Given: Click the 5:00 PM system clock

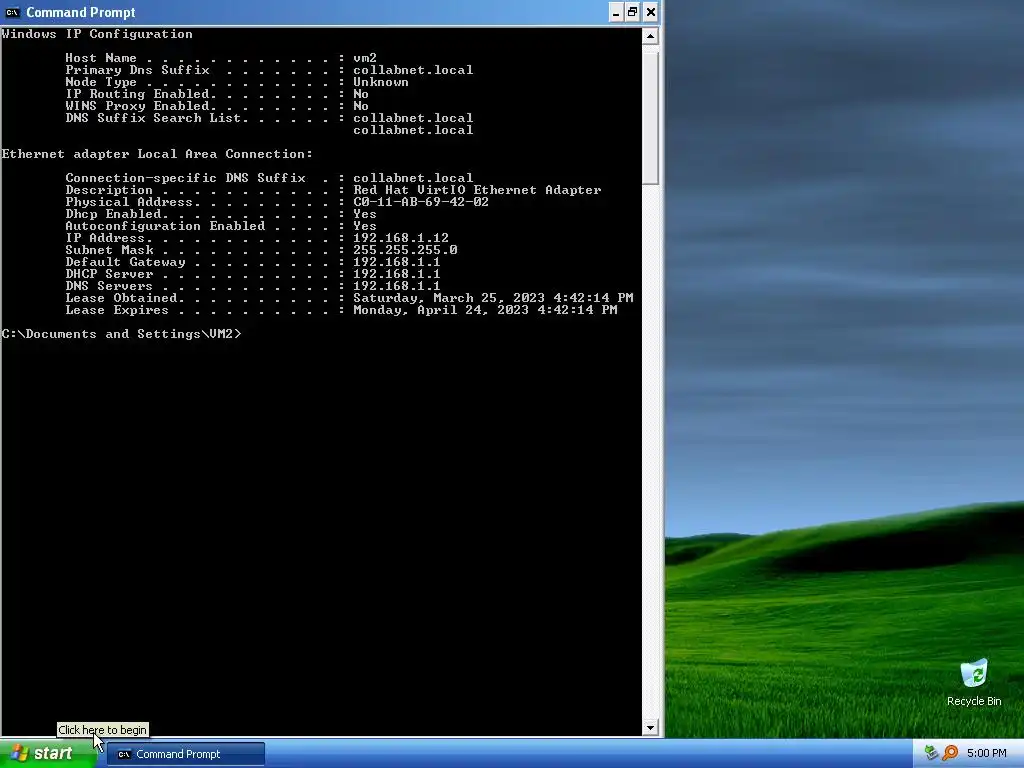Looking at the screenshot, I should pyautogui.click(x=986, y=754).
